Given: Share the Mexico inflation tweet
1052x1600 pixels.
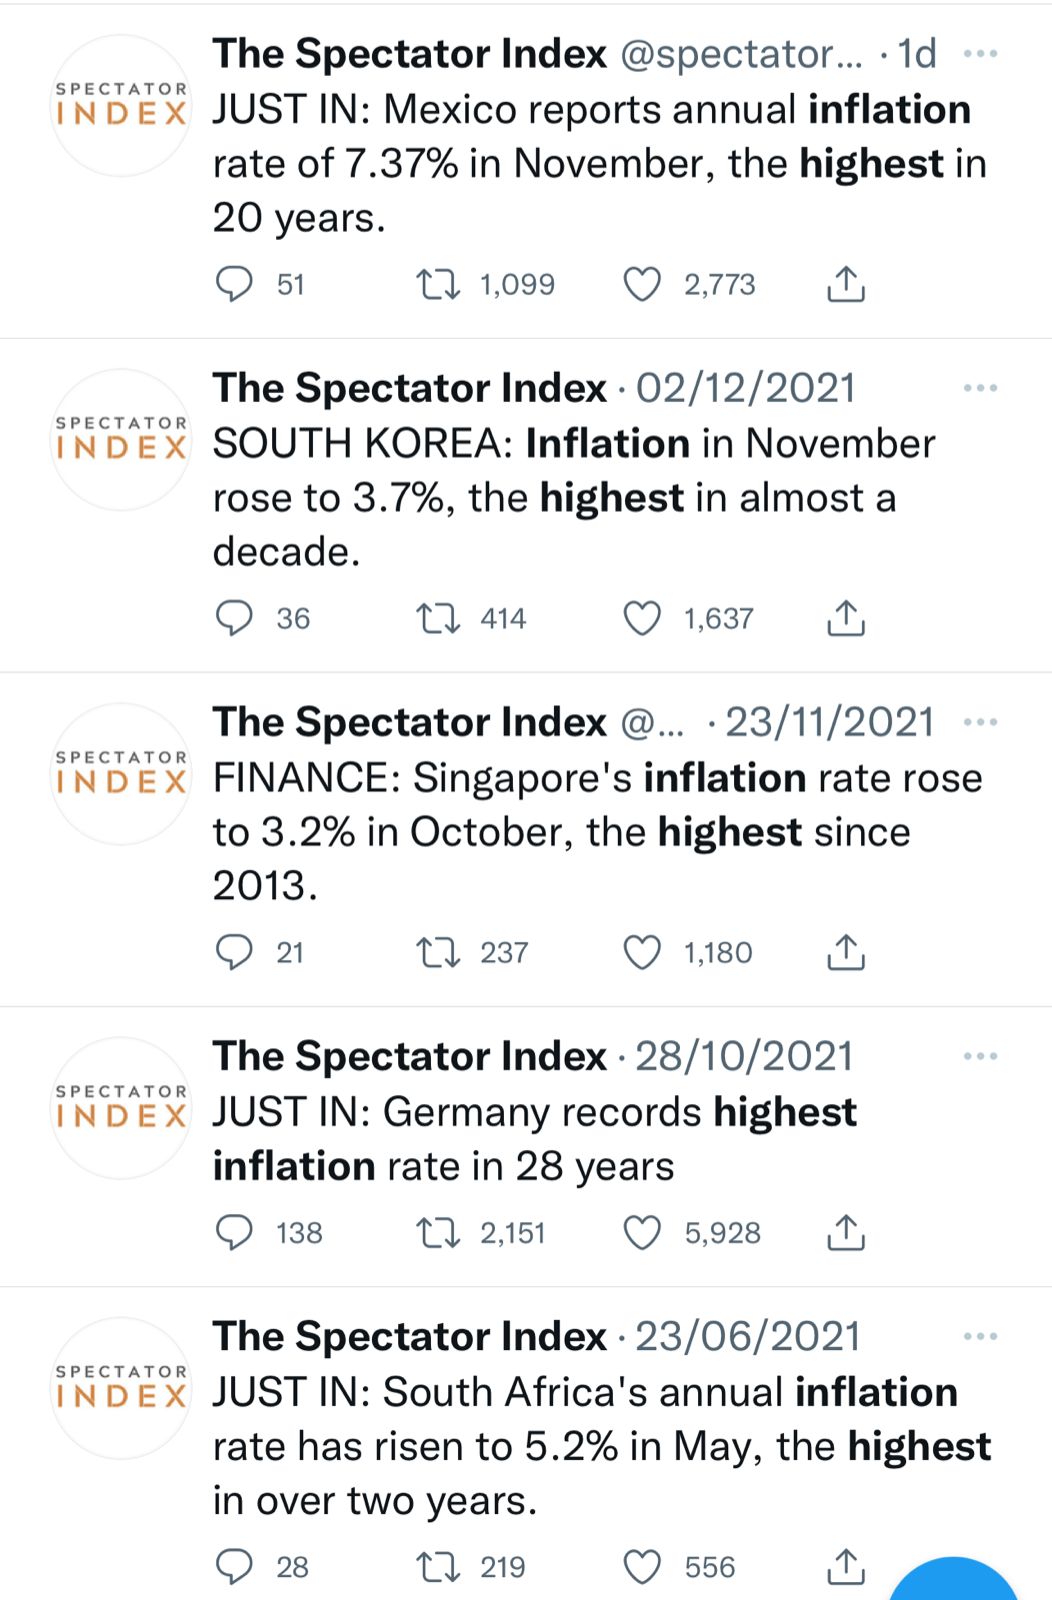Looking at the screenshot, I should click(x=846, y=284).
